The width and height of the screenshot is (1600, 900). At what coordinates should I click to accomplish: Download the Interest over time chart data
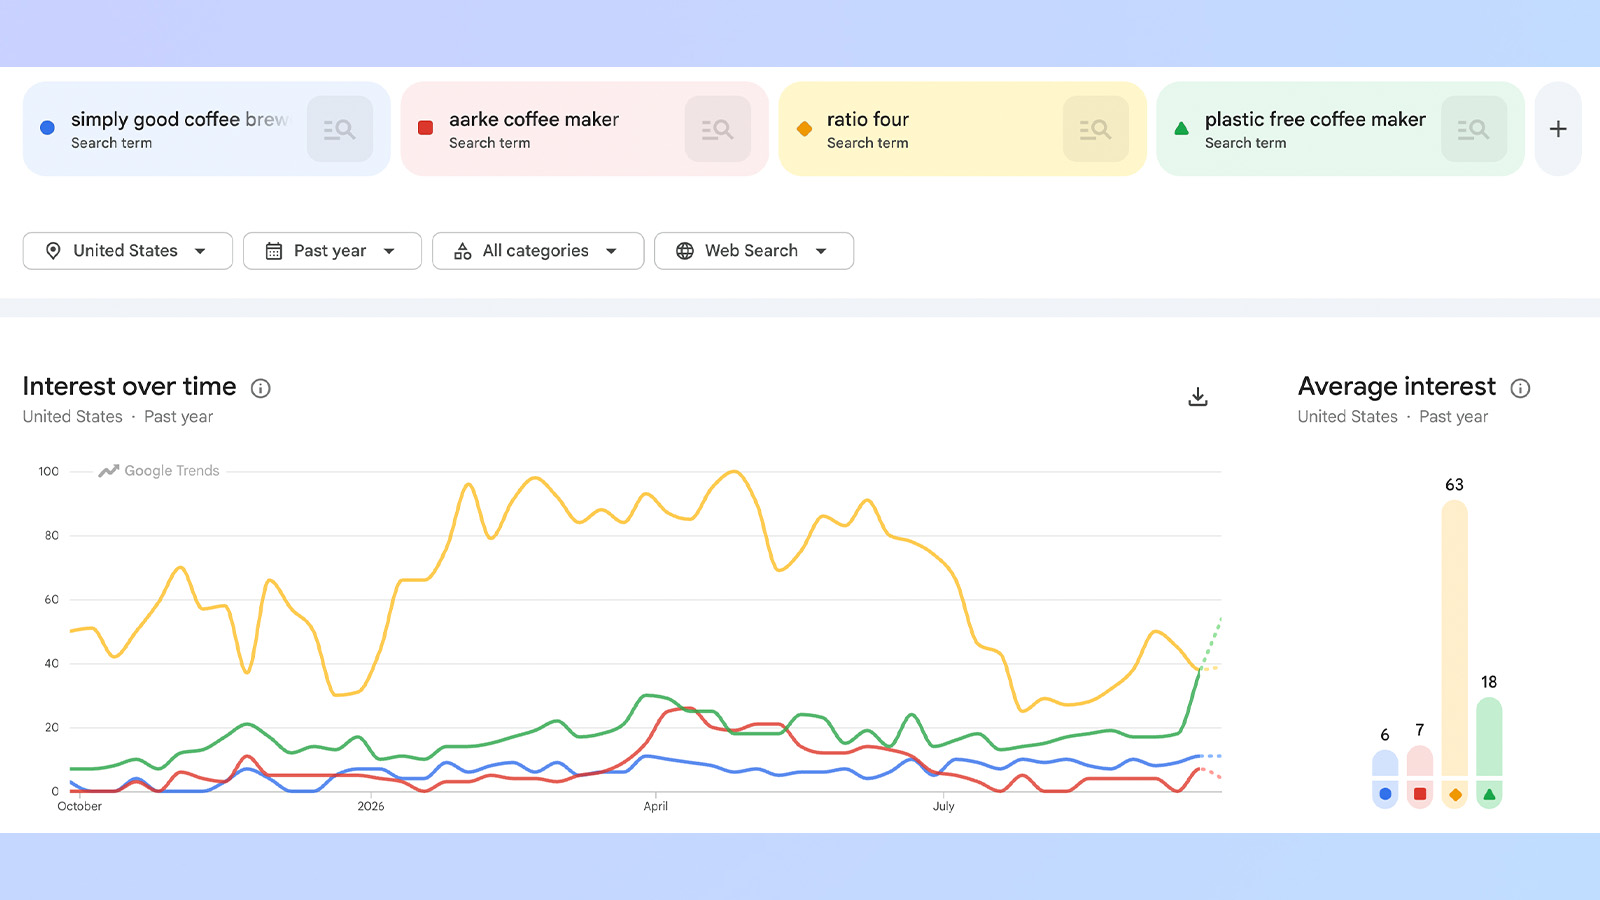tap(1198, 397)
